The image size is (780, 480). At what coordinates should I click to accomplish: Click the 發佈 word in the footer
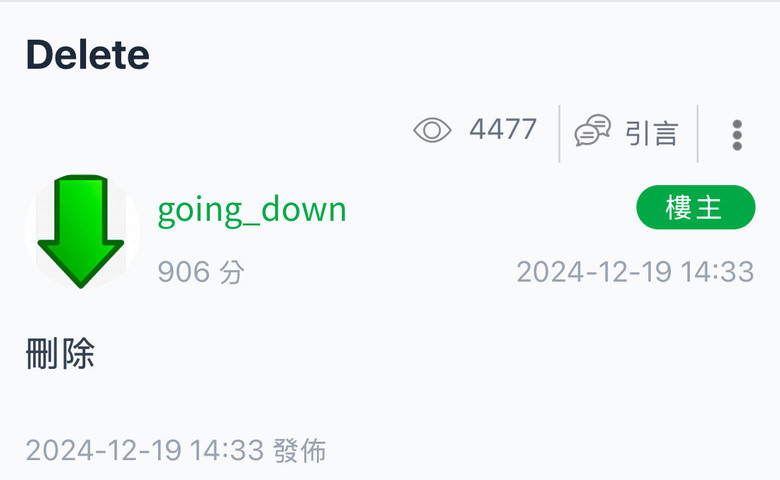point(299,451)
